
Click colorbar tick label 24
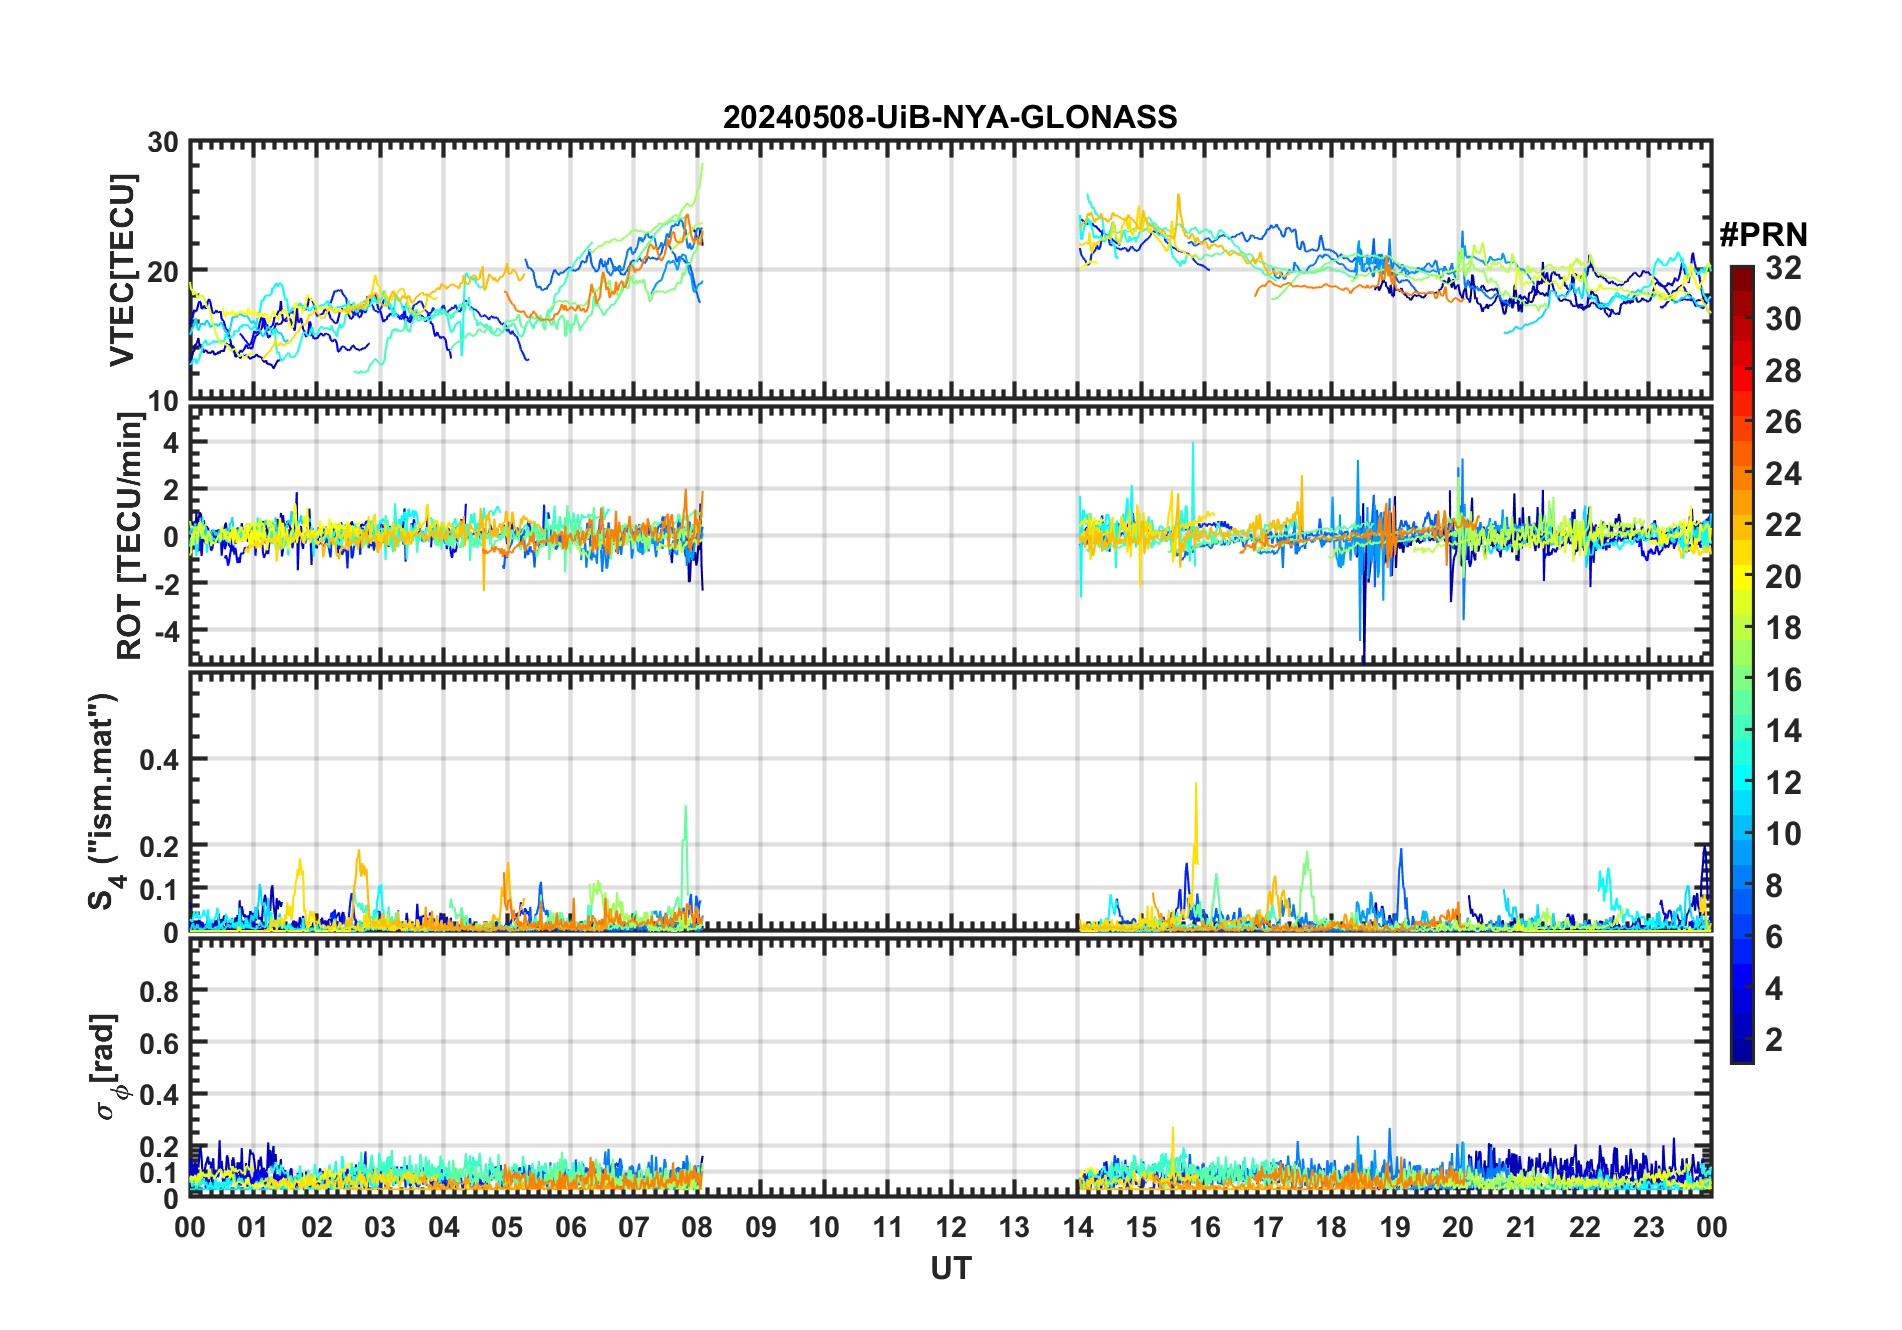pyautogui.click(x=1783, y=474)
